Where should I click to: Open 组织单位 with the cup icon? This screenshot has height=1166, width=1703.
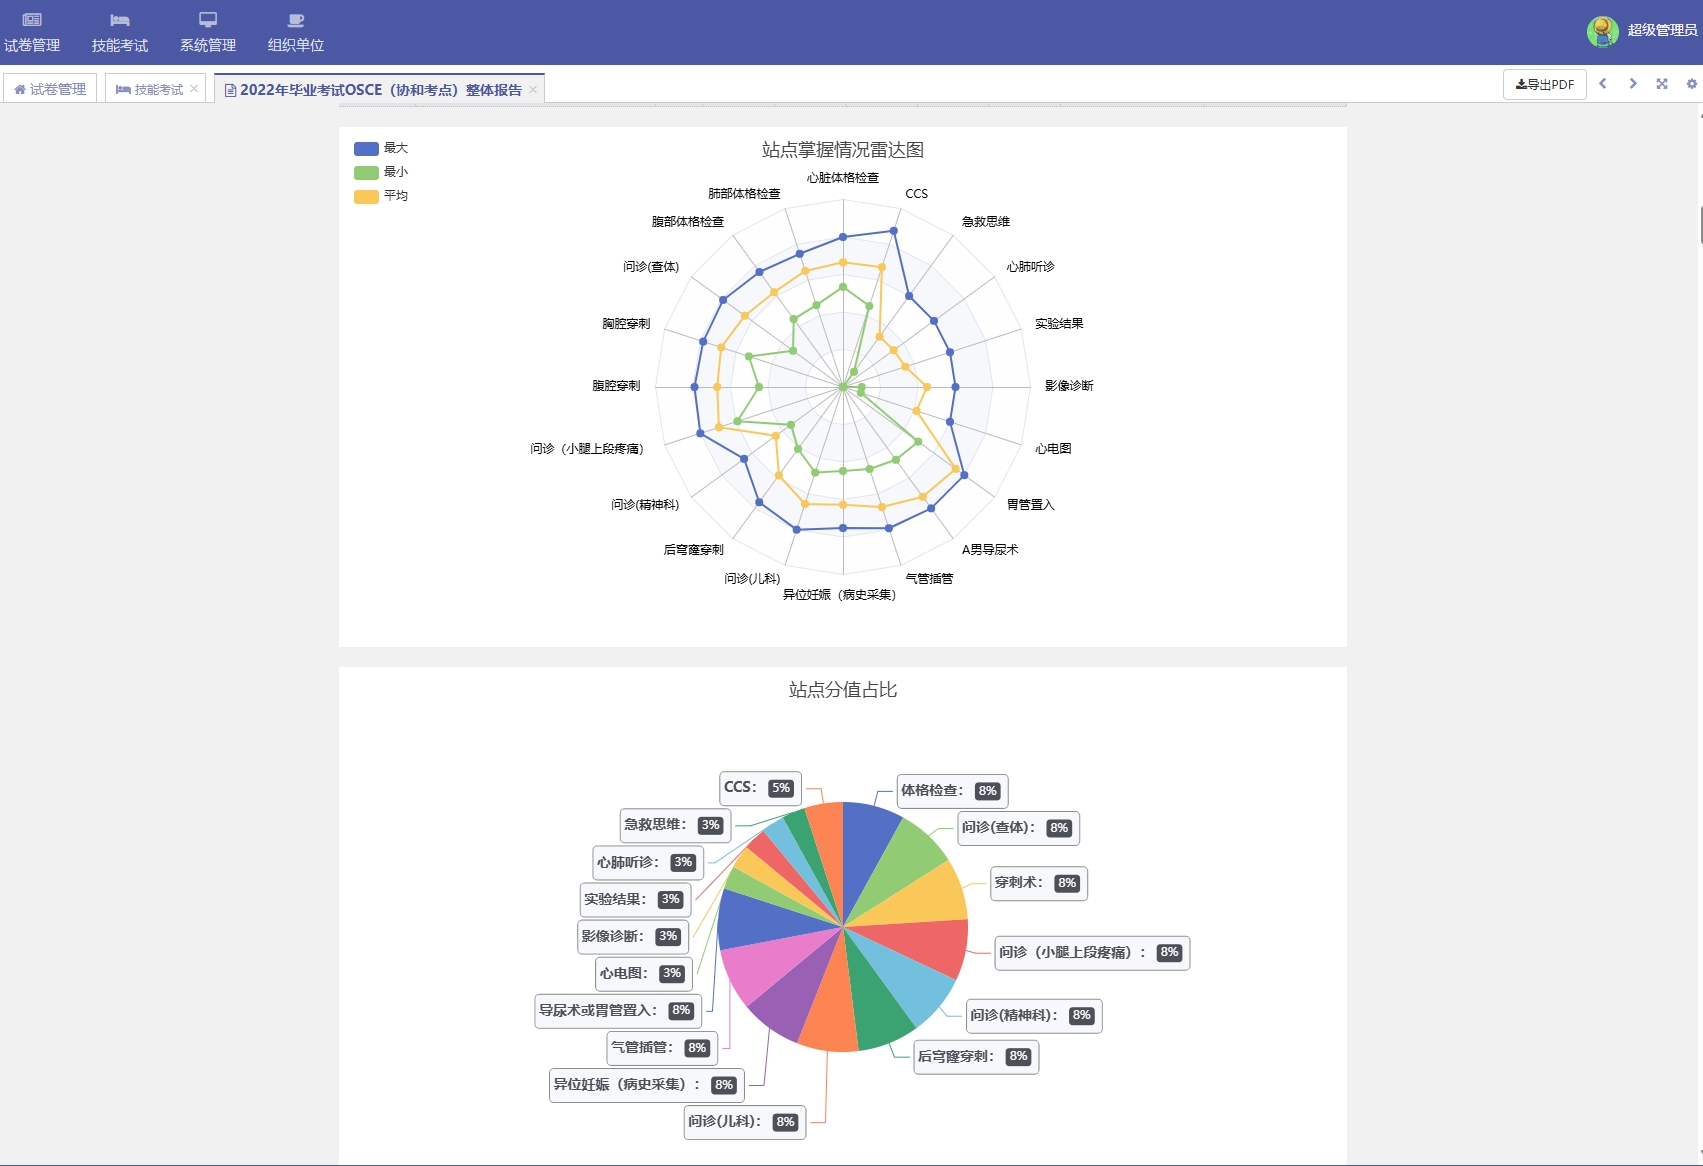[x=296, y=33]
